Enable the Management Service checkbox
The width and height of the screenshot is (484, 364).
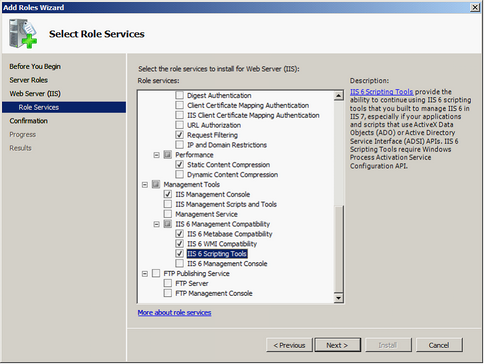pos(168,214)
